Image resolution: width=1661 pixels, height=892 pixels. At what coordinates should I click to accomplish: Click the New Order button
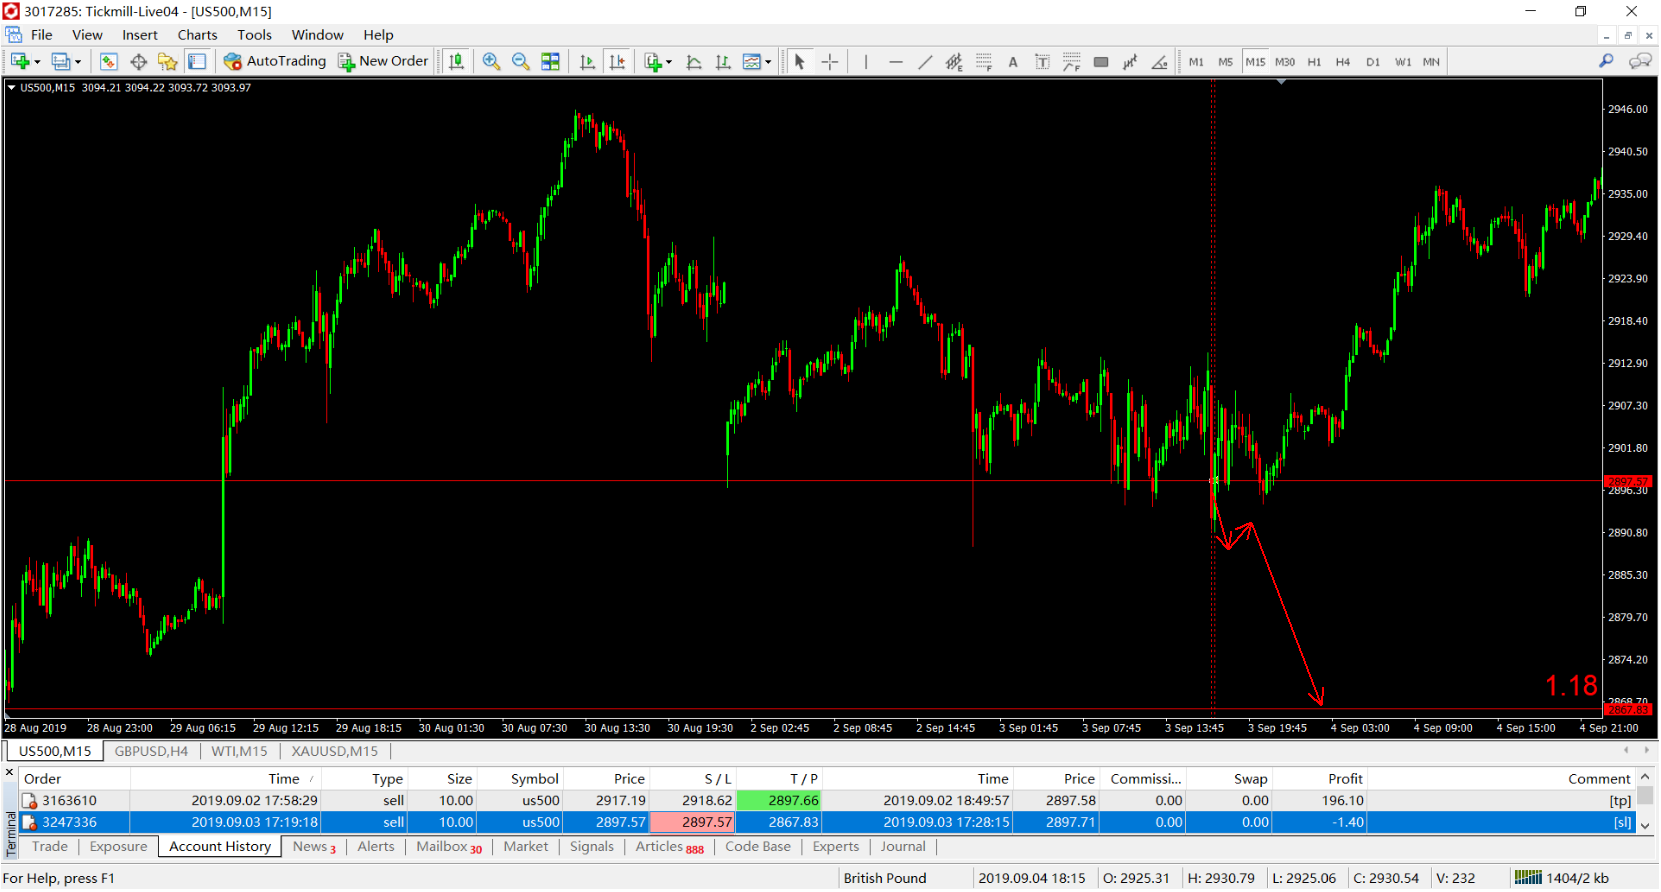pyautogui.click(x=383, y=62)
